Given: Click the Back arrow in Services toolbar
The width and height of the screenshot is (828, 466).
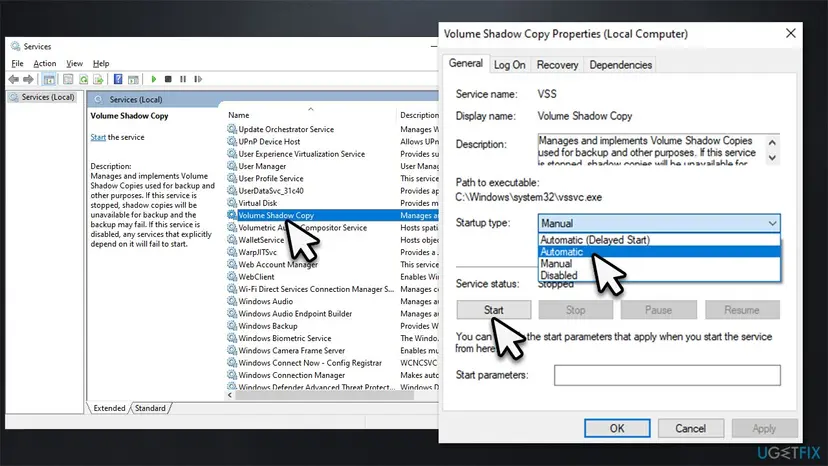Looking at the screenshot, I should 14,79.
